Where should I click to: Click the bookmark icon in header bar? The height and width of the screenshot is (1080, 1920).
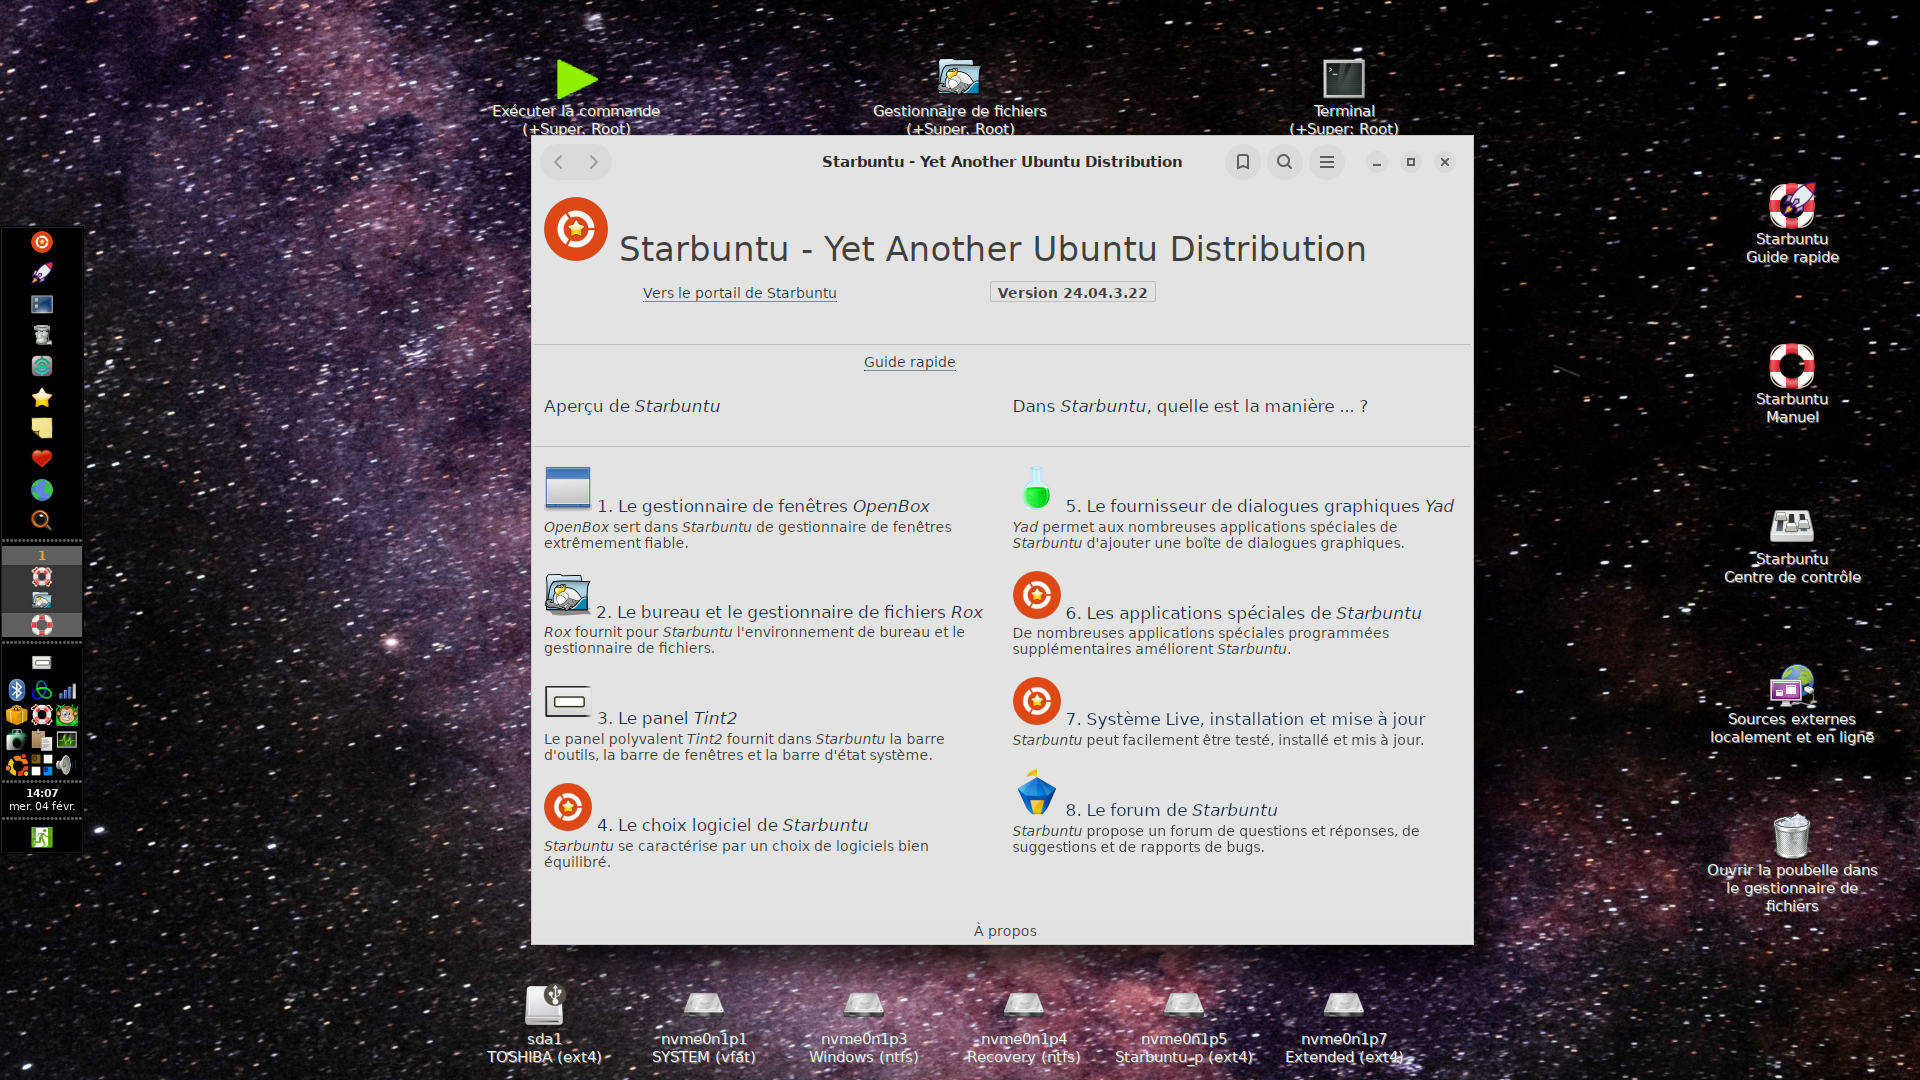click(x=1242, y=162)
